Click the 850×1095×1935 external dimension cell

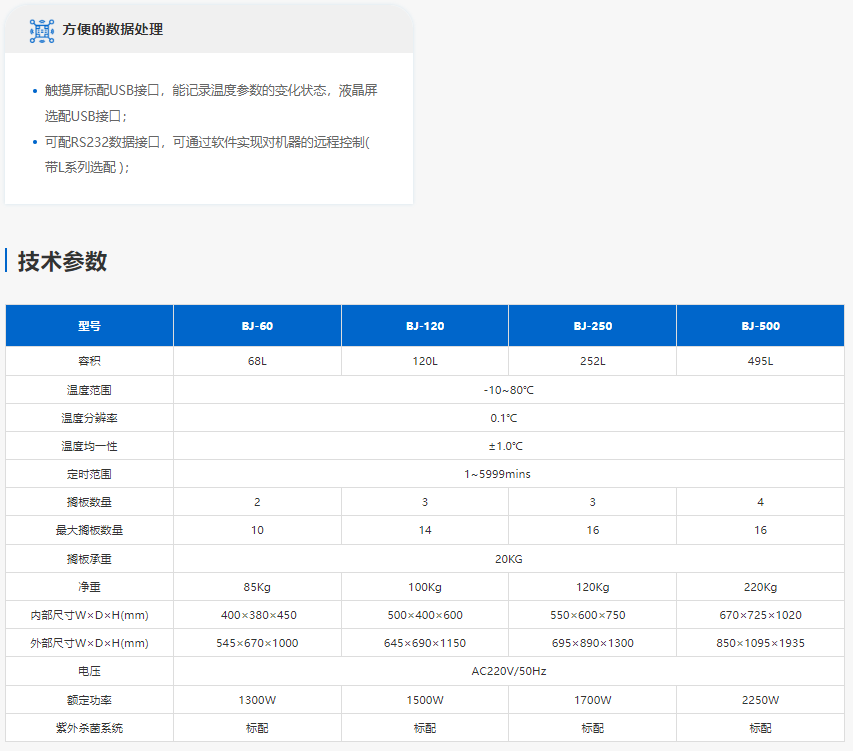pyautogui.click(x=761, y=643)
